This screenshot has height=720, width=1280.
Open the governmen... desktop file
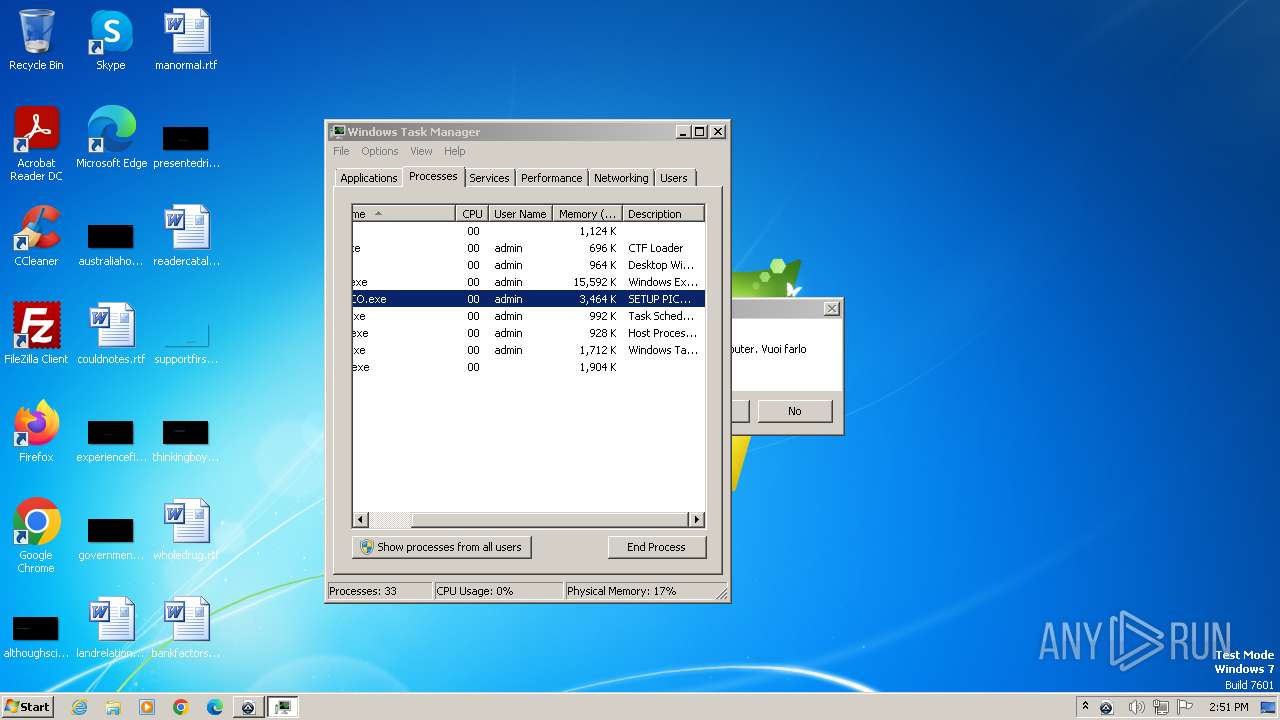click(x=111, y=538)
